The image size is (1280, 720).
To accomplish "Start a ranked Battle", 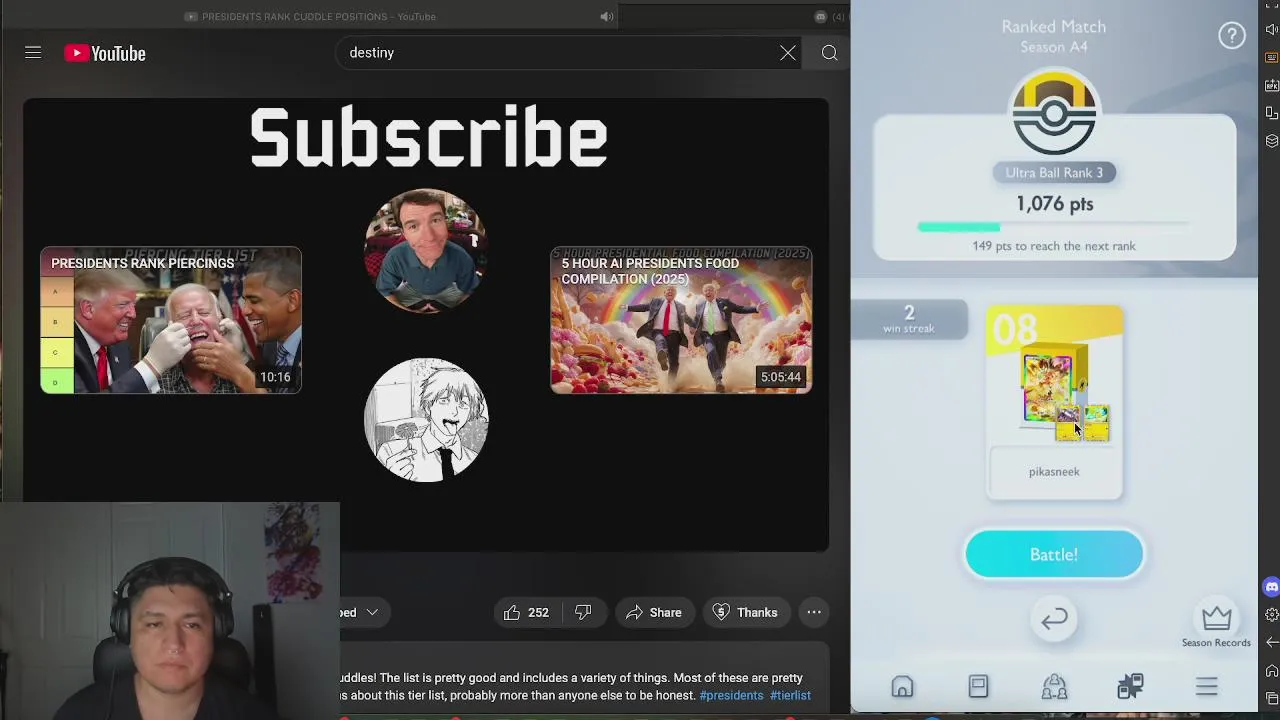I will (1054, 554).
